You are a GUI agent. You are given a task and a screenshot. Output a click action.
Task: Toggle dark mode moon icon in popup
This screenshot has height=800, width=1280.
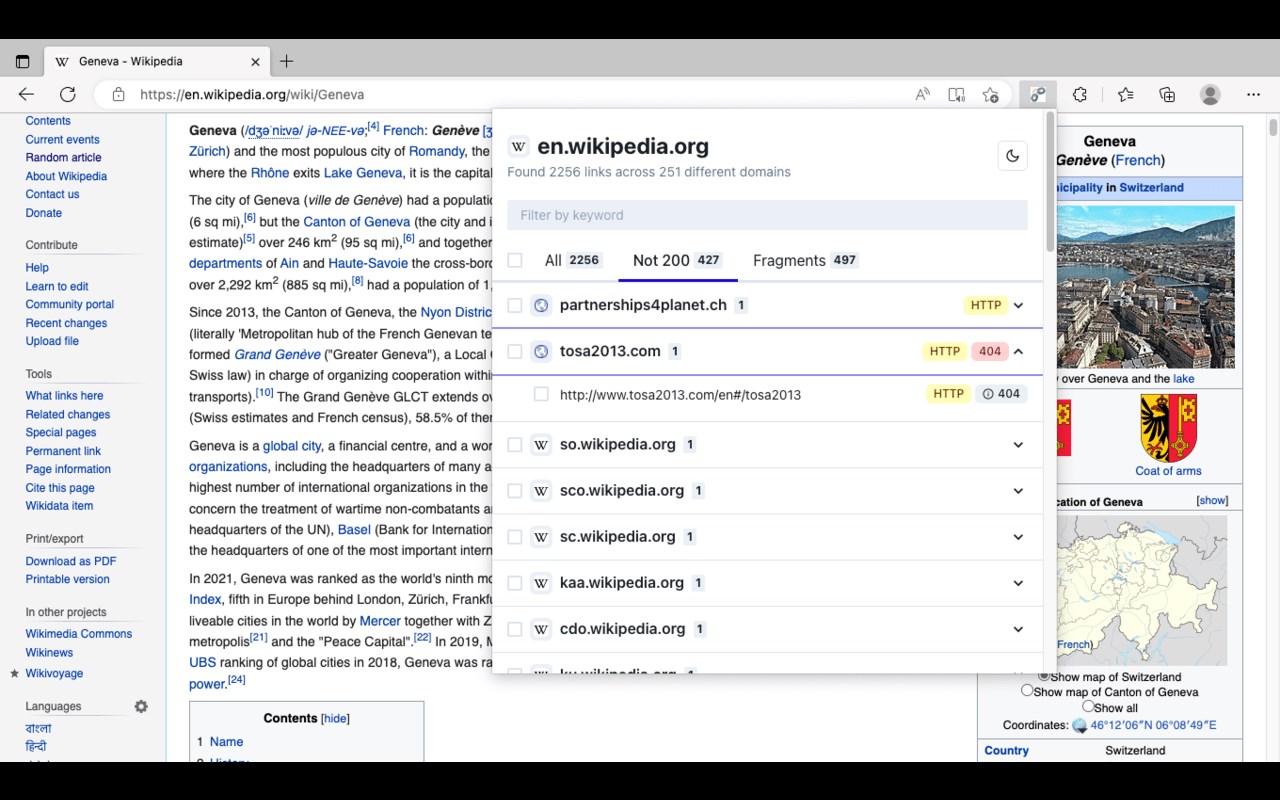(1012, 156)
